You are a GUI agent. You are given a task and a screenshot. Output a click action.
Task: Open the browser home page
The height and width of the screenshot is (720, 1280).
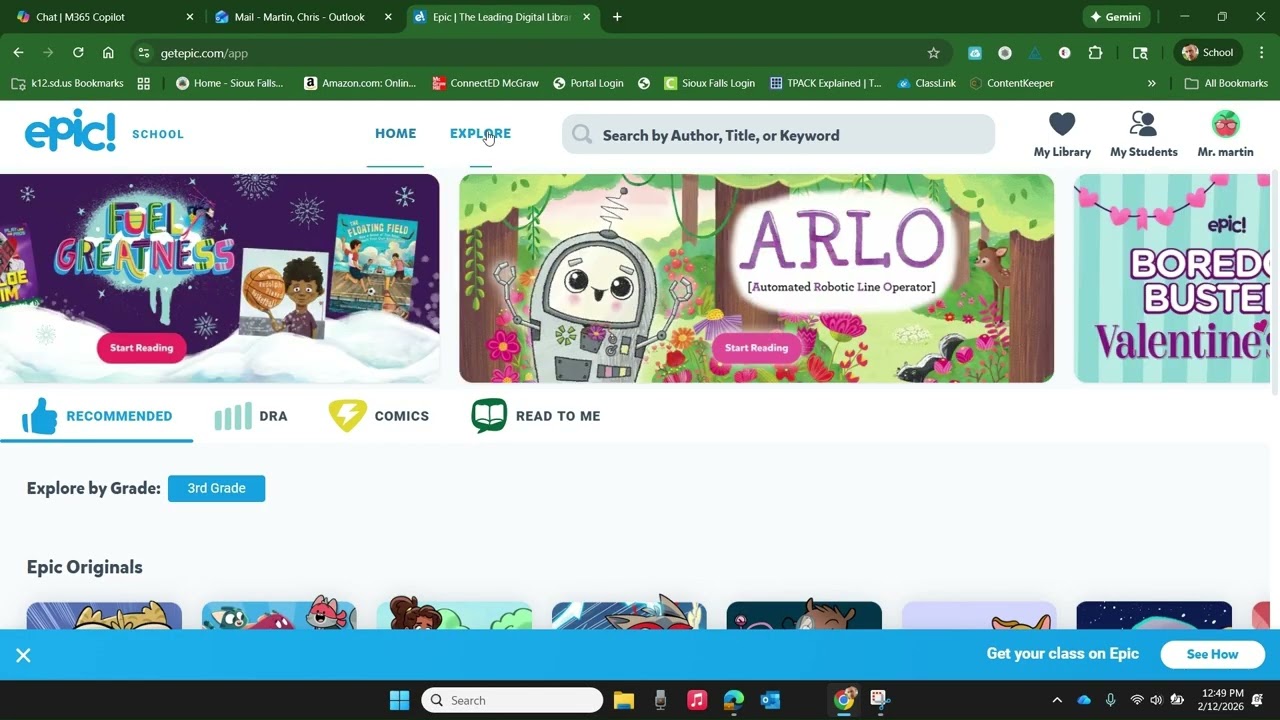108,53
